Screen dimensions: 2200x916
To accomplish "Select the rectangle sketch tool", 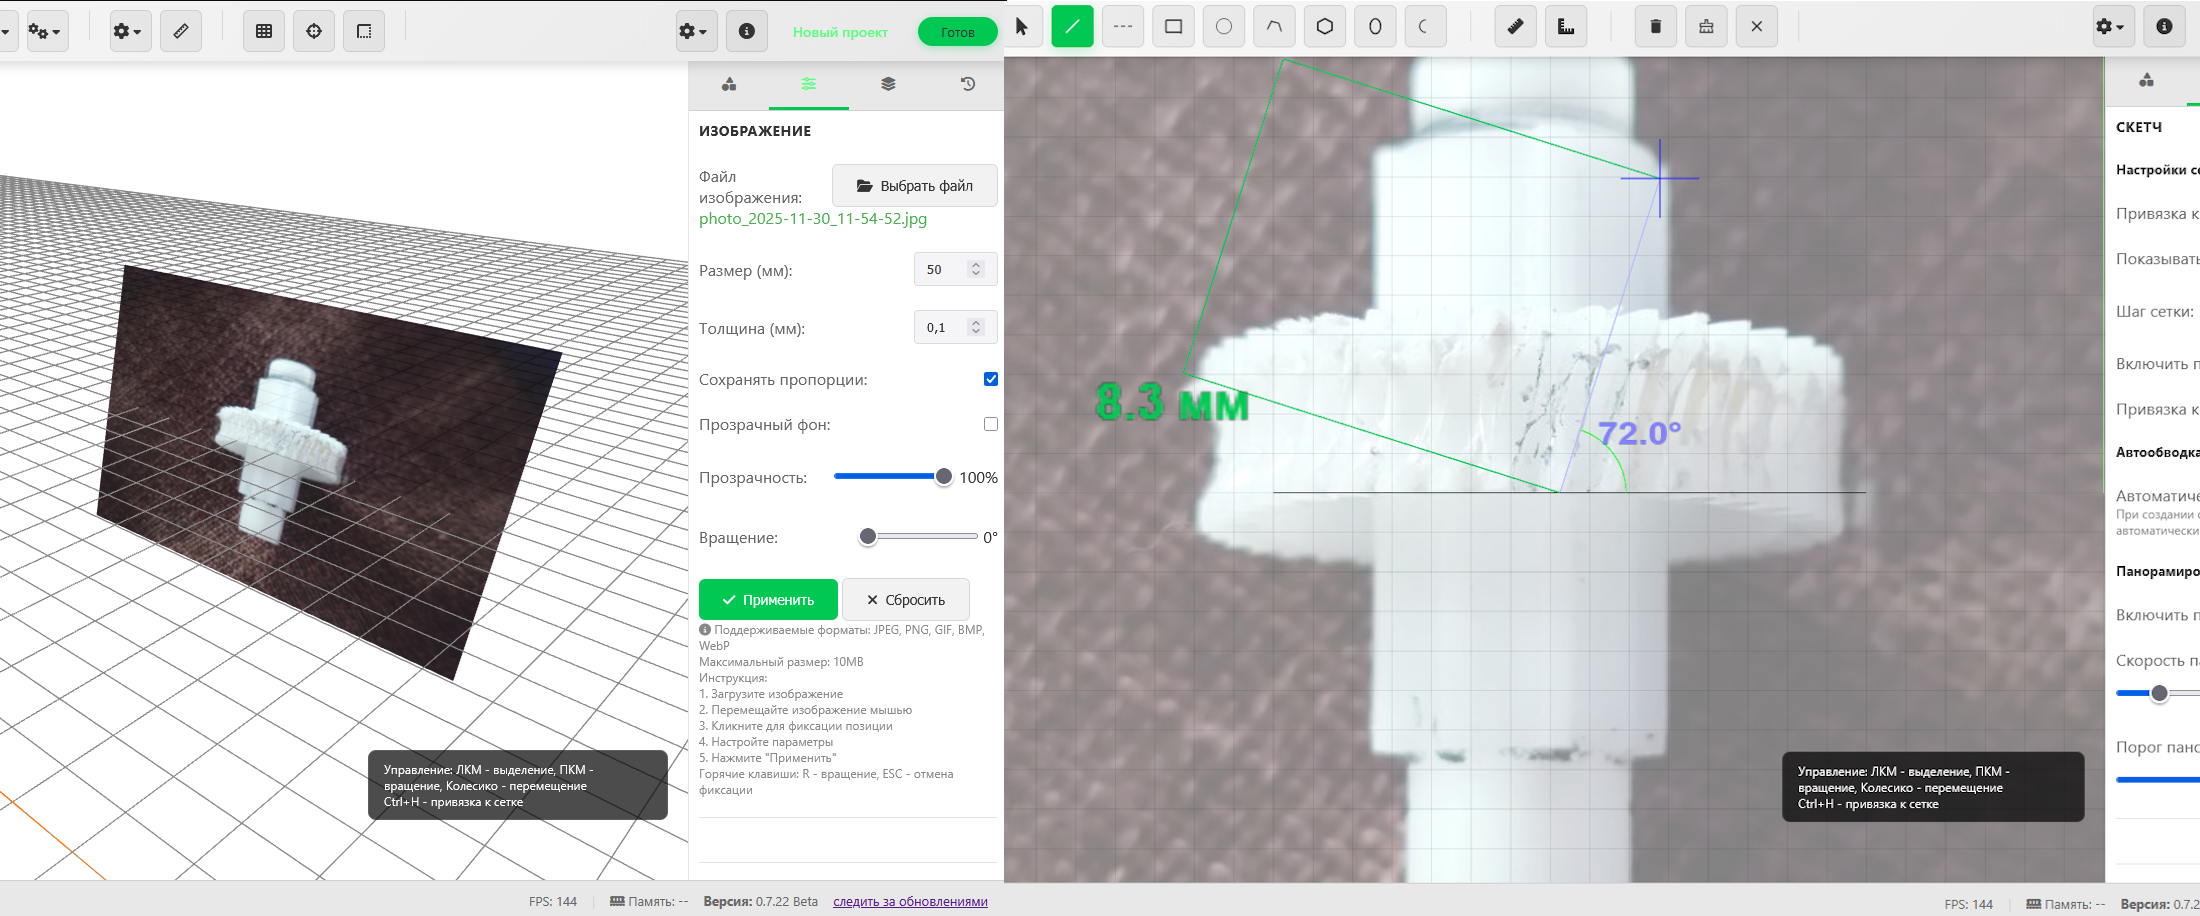I will pyautogui.click(x=1173, y=27).
